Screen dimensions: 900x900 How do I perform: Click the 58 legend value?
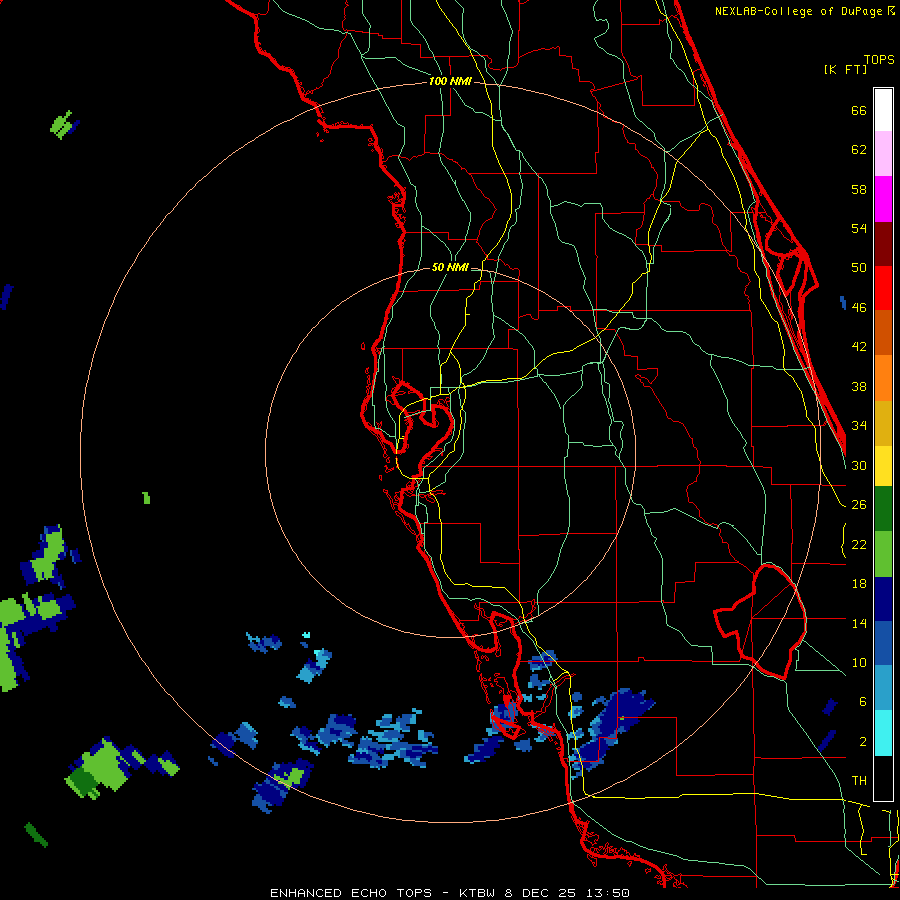[859, 189]
